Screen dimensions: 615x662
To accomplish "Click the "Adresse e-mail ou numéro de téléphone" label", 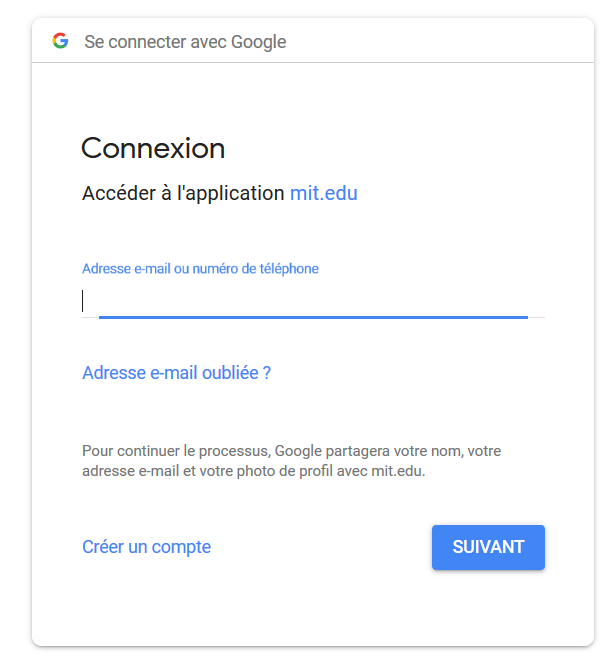I will tap(200, 269).
